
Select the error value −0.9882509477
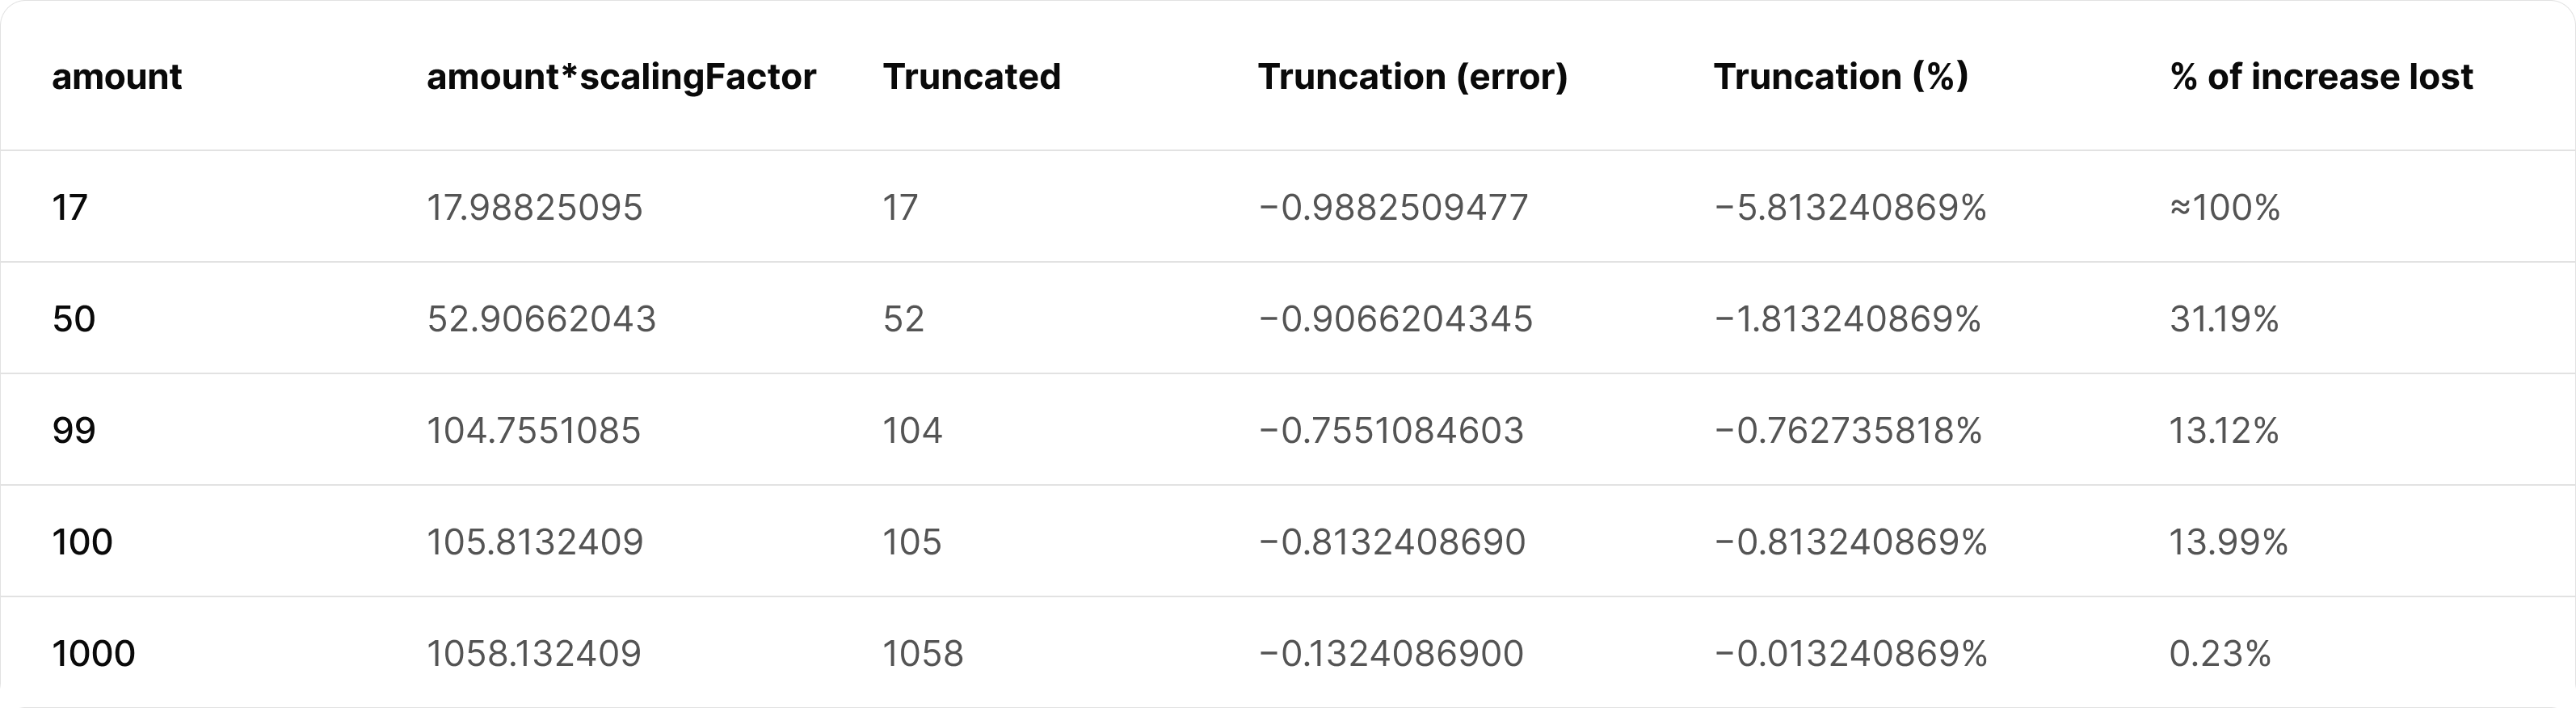click(1393, 208)
